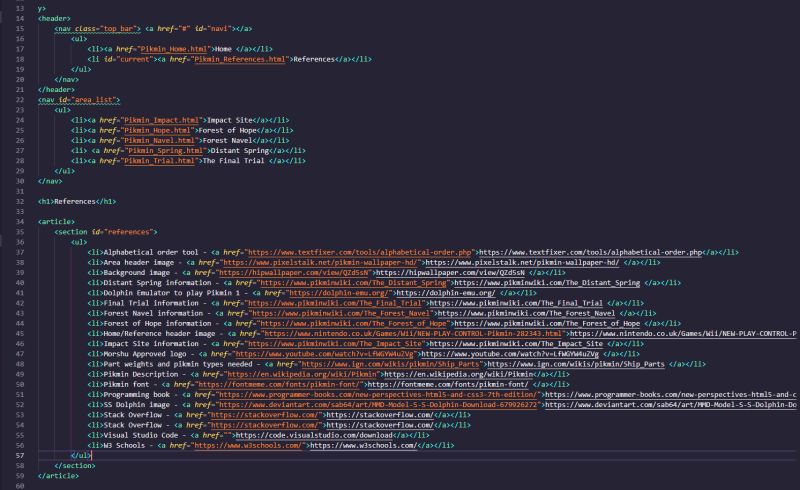Click "W3 Schools" text on line 56
The image size is (800, 490).
tap(124, 447)
